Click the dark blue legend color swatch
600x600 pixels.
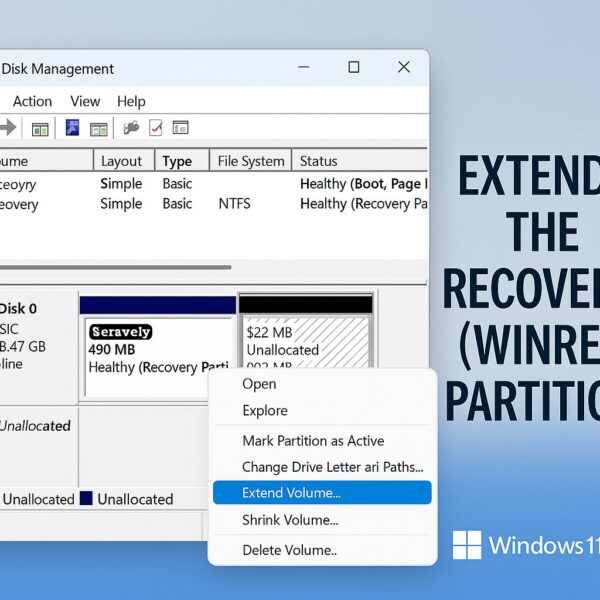(86, 498)
